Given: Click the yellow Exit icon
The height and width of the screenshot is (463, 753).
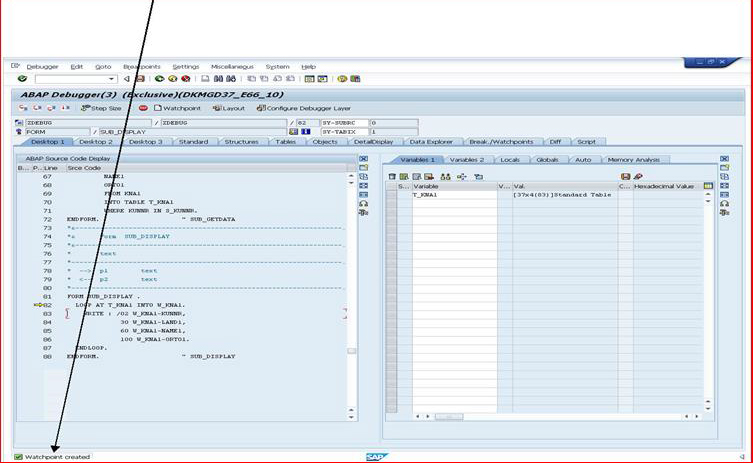Looking at the screenshot, I should (x=172, y=79).
